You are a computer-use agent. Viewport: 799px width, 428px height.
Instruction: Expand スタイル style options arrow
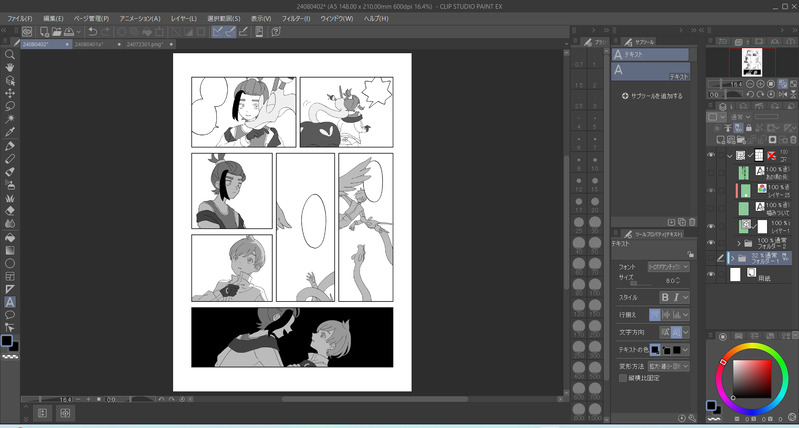(685, 298)
